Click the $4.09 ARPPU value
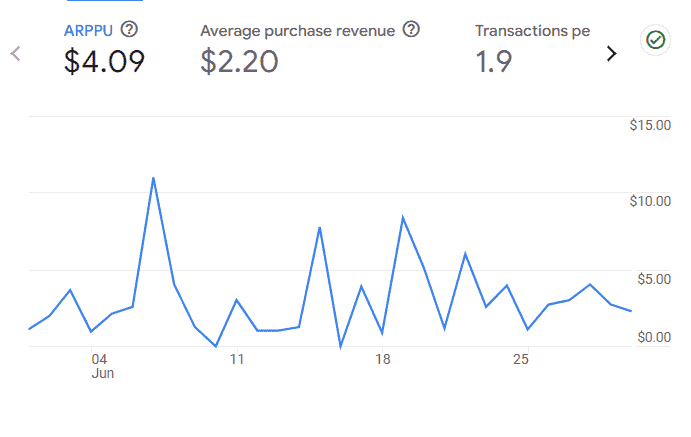Viewport: 691px width, 437px height. click(x=104, y=61)
